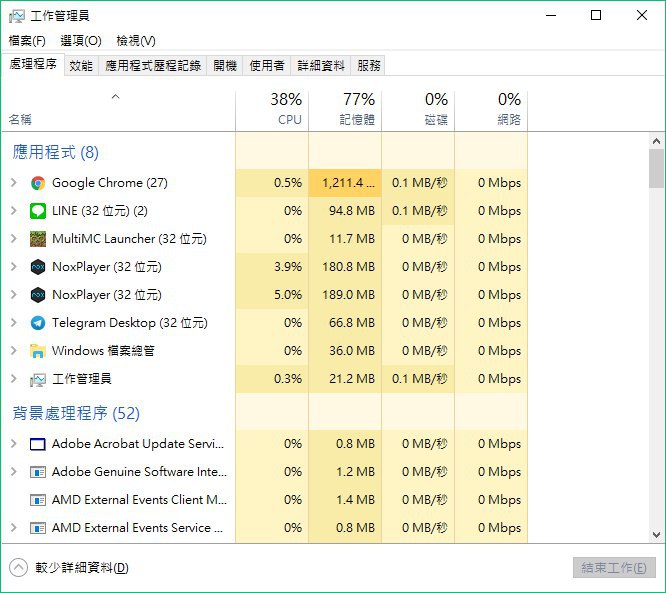Open the 檔案(F) menu
The height and width of the screenshot is (593, 666).
point(27,41)
